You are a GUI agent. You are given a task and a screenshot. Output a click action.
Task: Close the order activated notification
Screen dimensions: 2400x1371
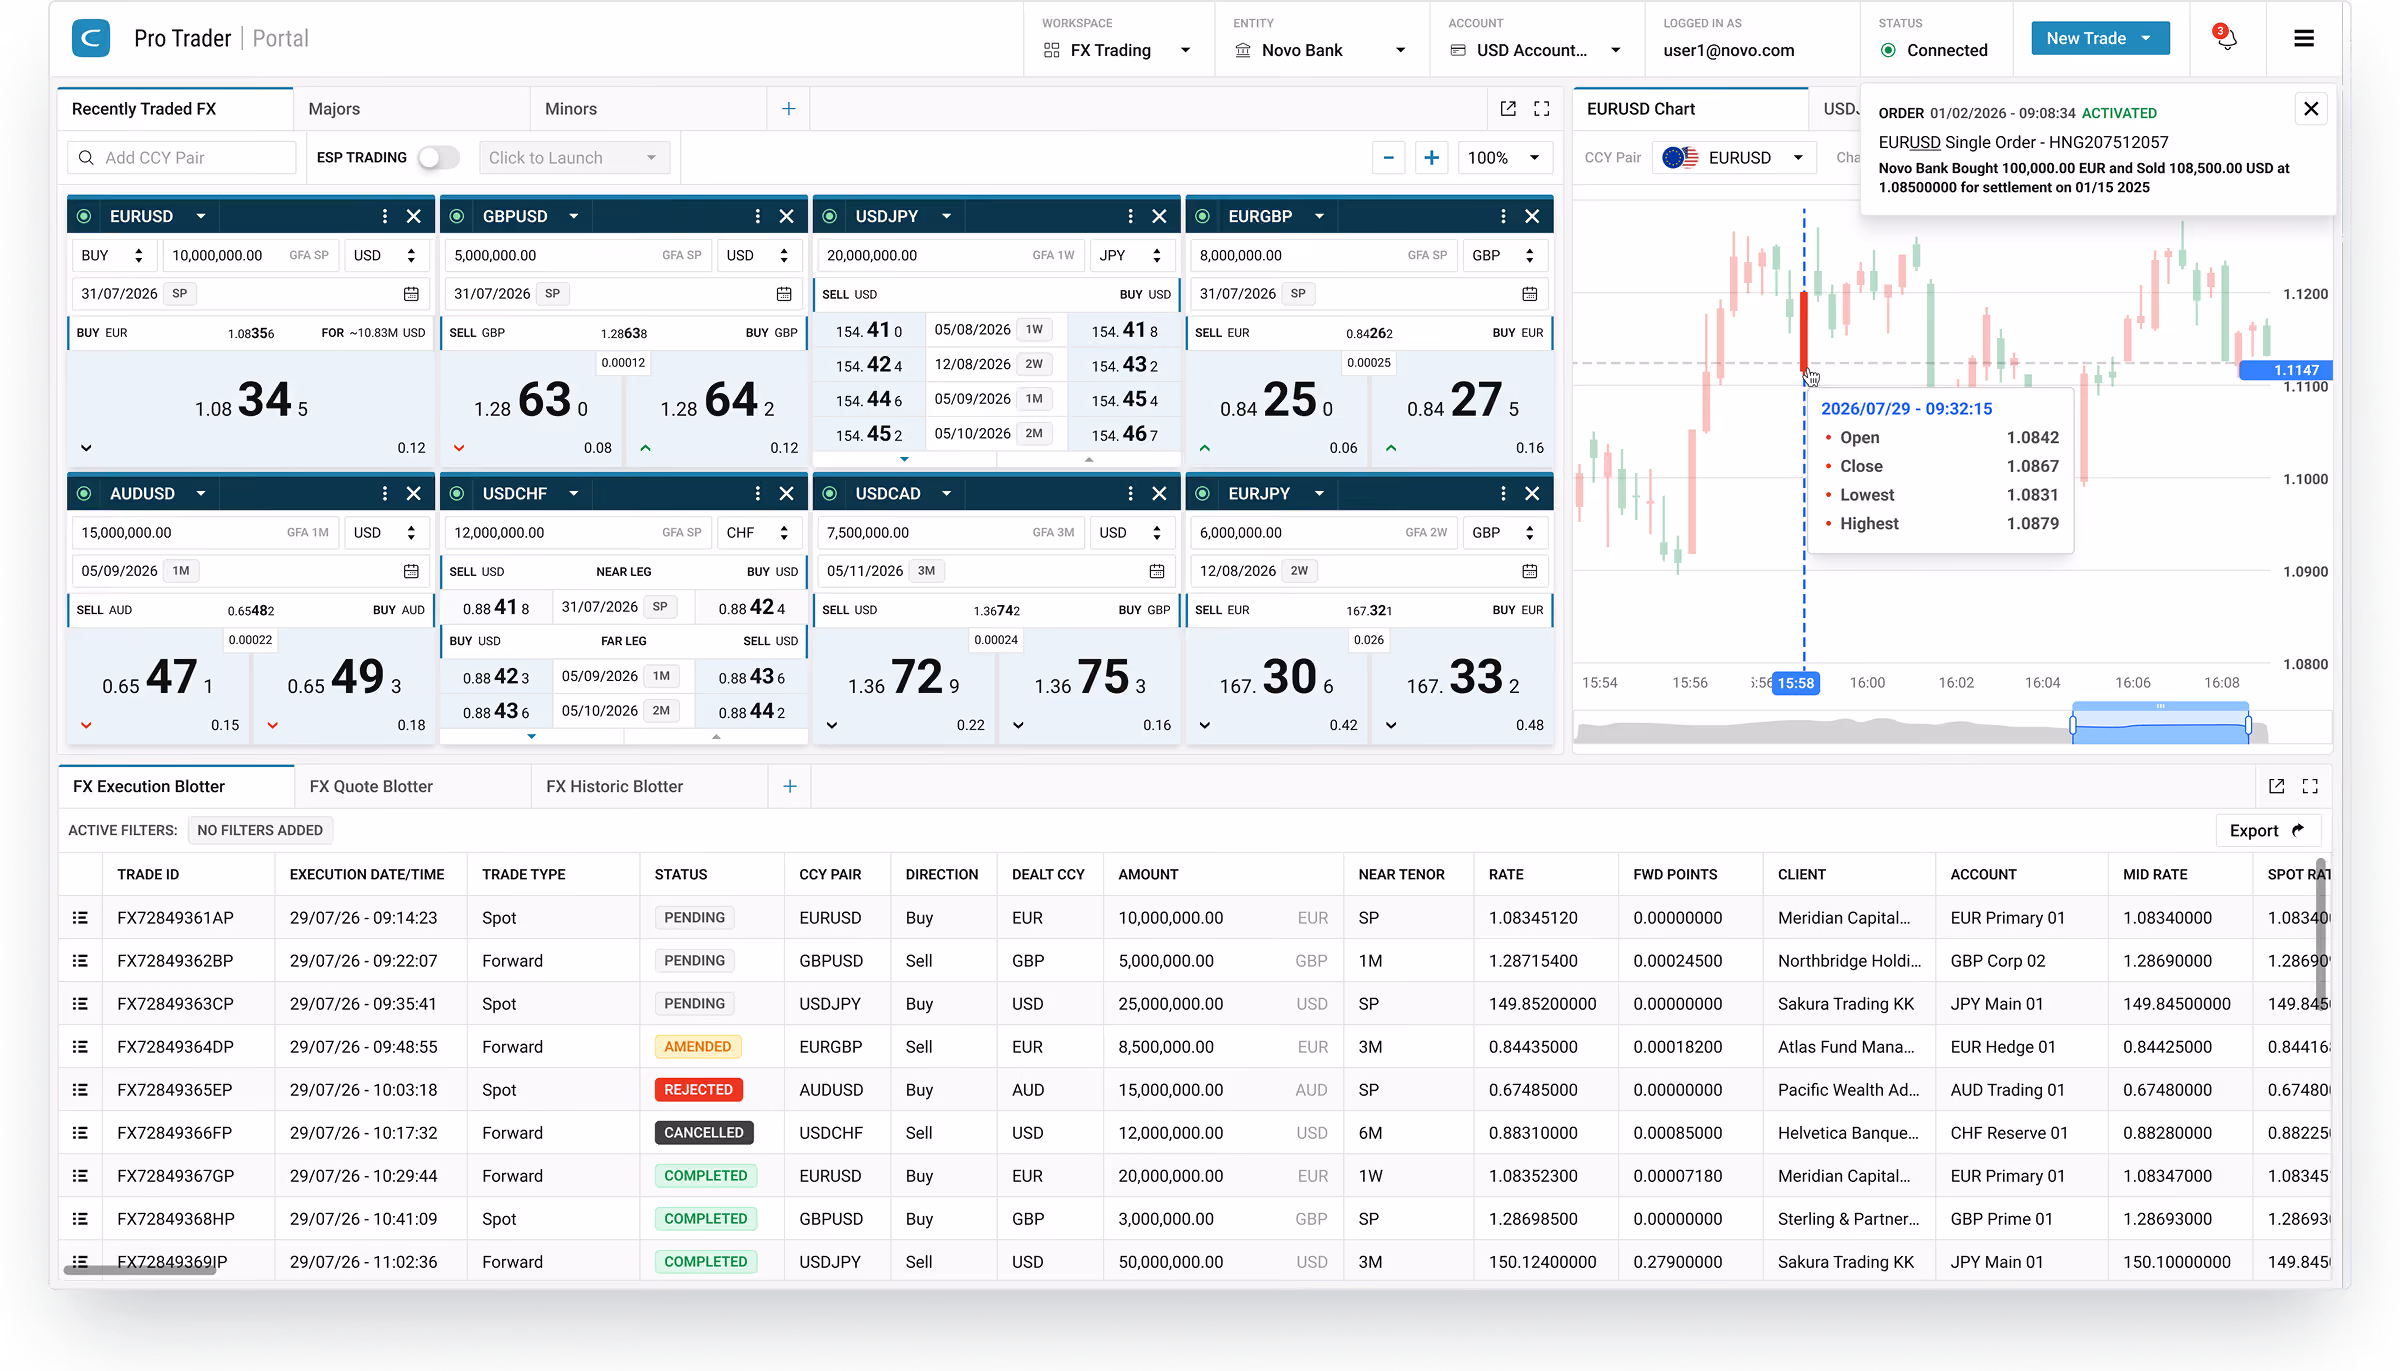(2311, 108)
